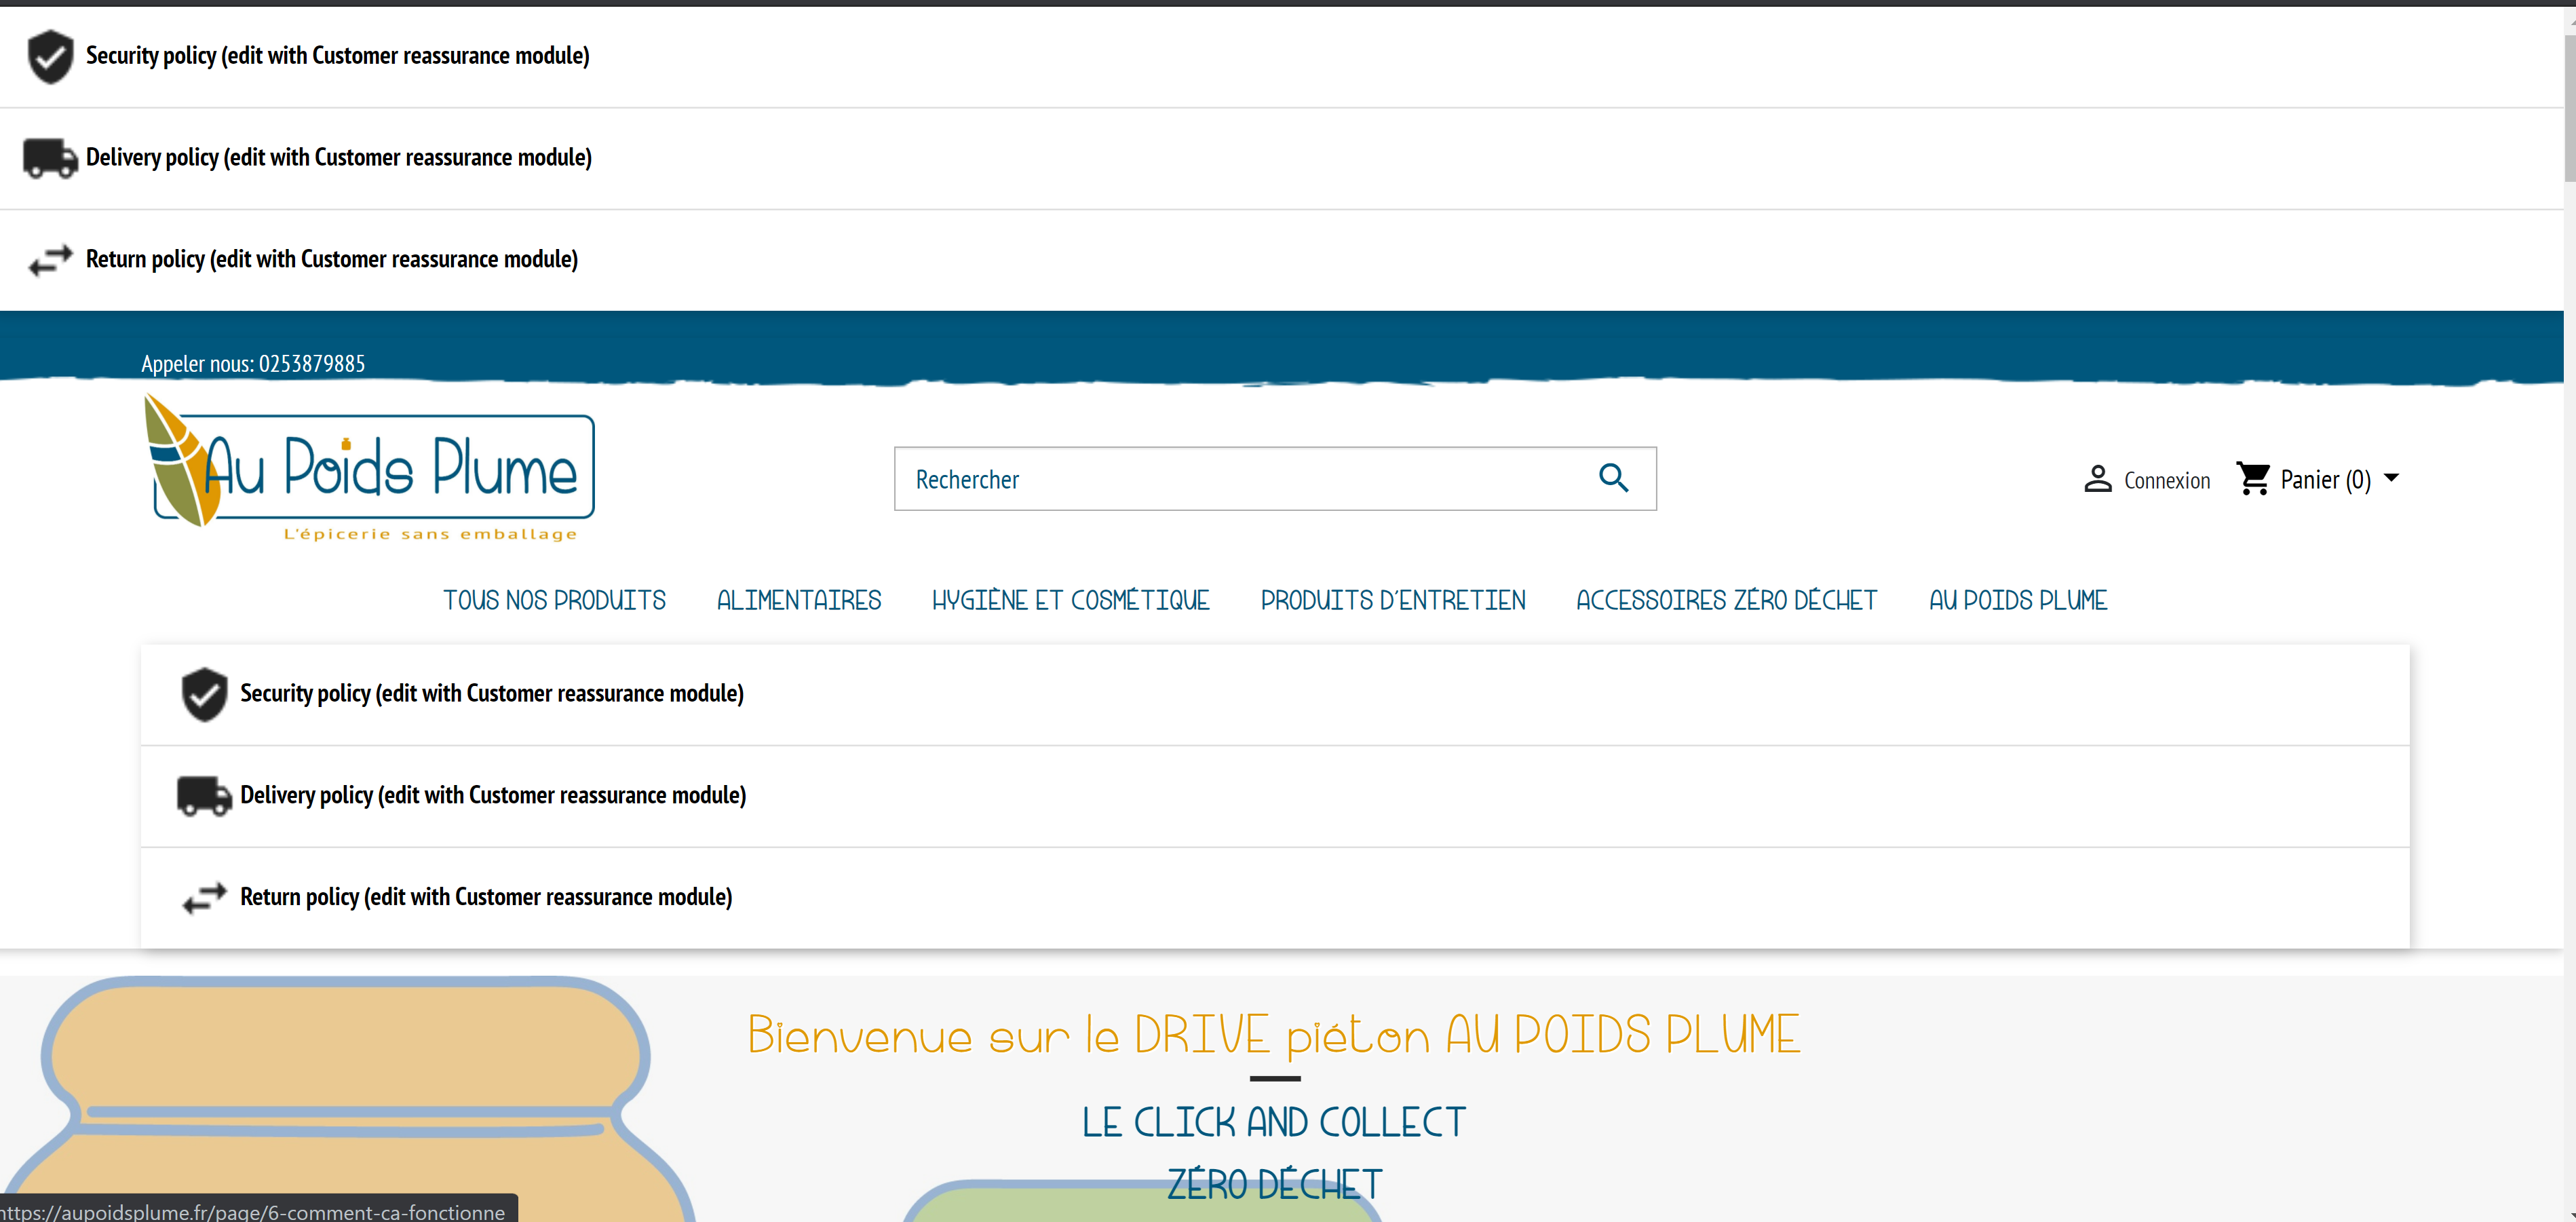Click the Connexion user profile icon

click(2097, 479)
